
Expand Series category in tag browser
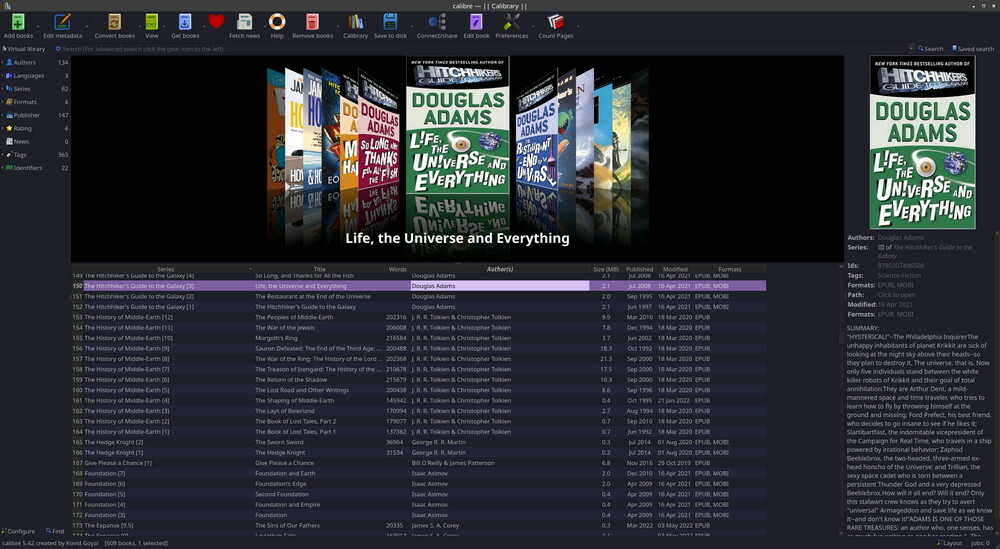click(x=3, y=89)
